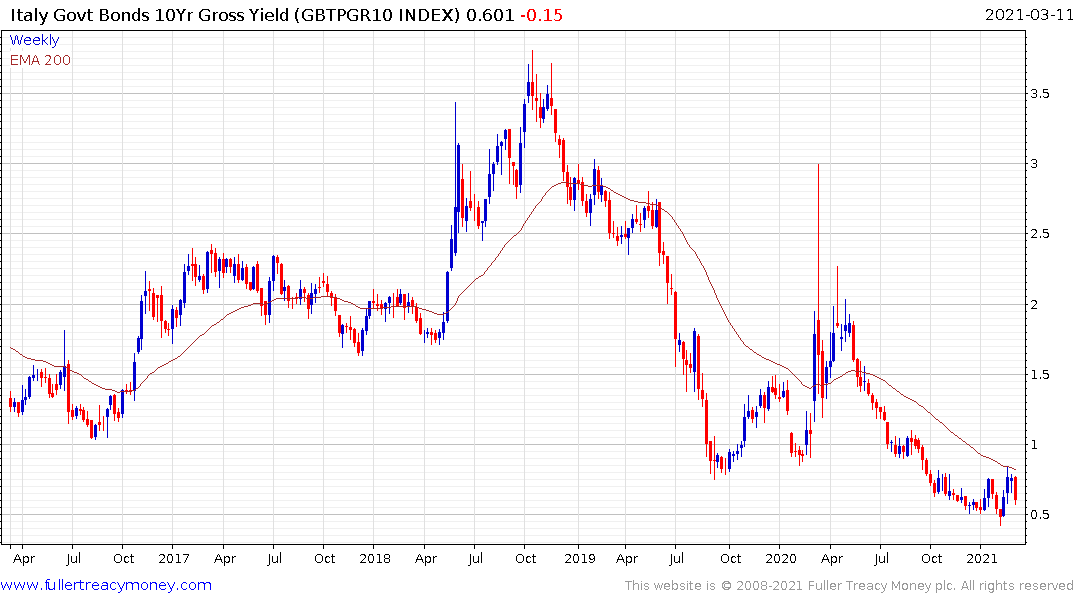Click the 2 y-axis label
The height and width of the screenshot is (600, 1075).
1035,304
